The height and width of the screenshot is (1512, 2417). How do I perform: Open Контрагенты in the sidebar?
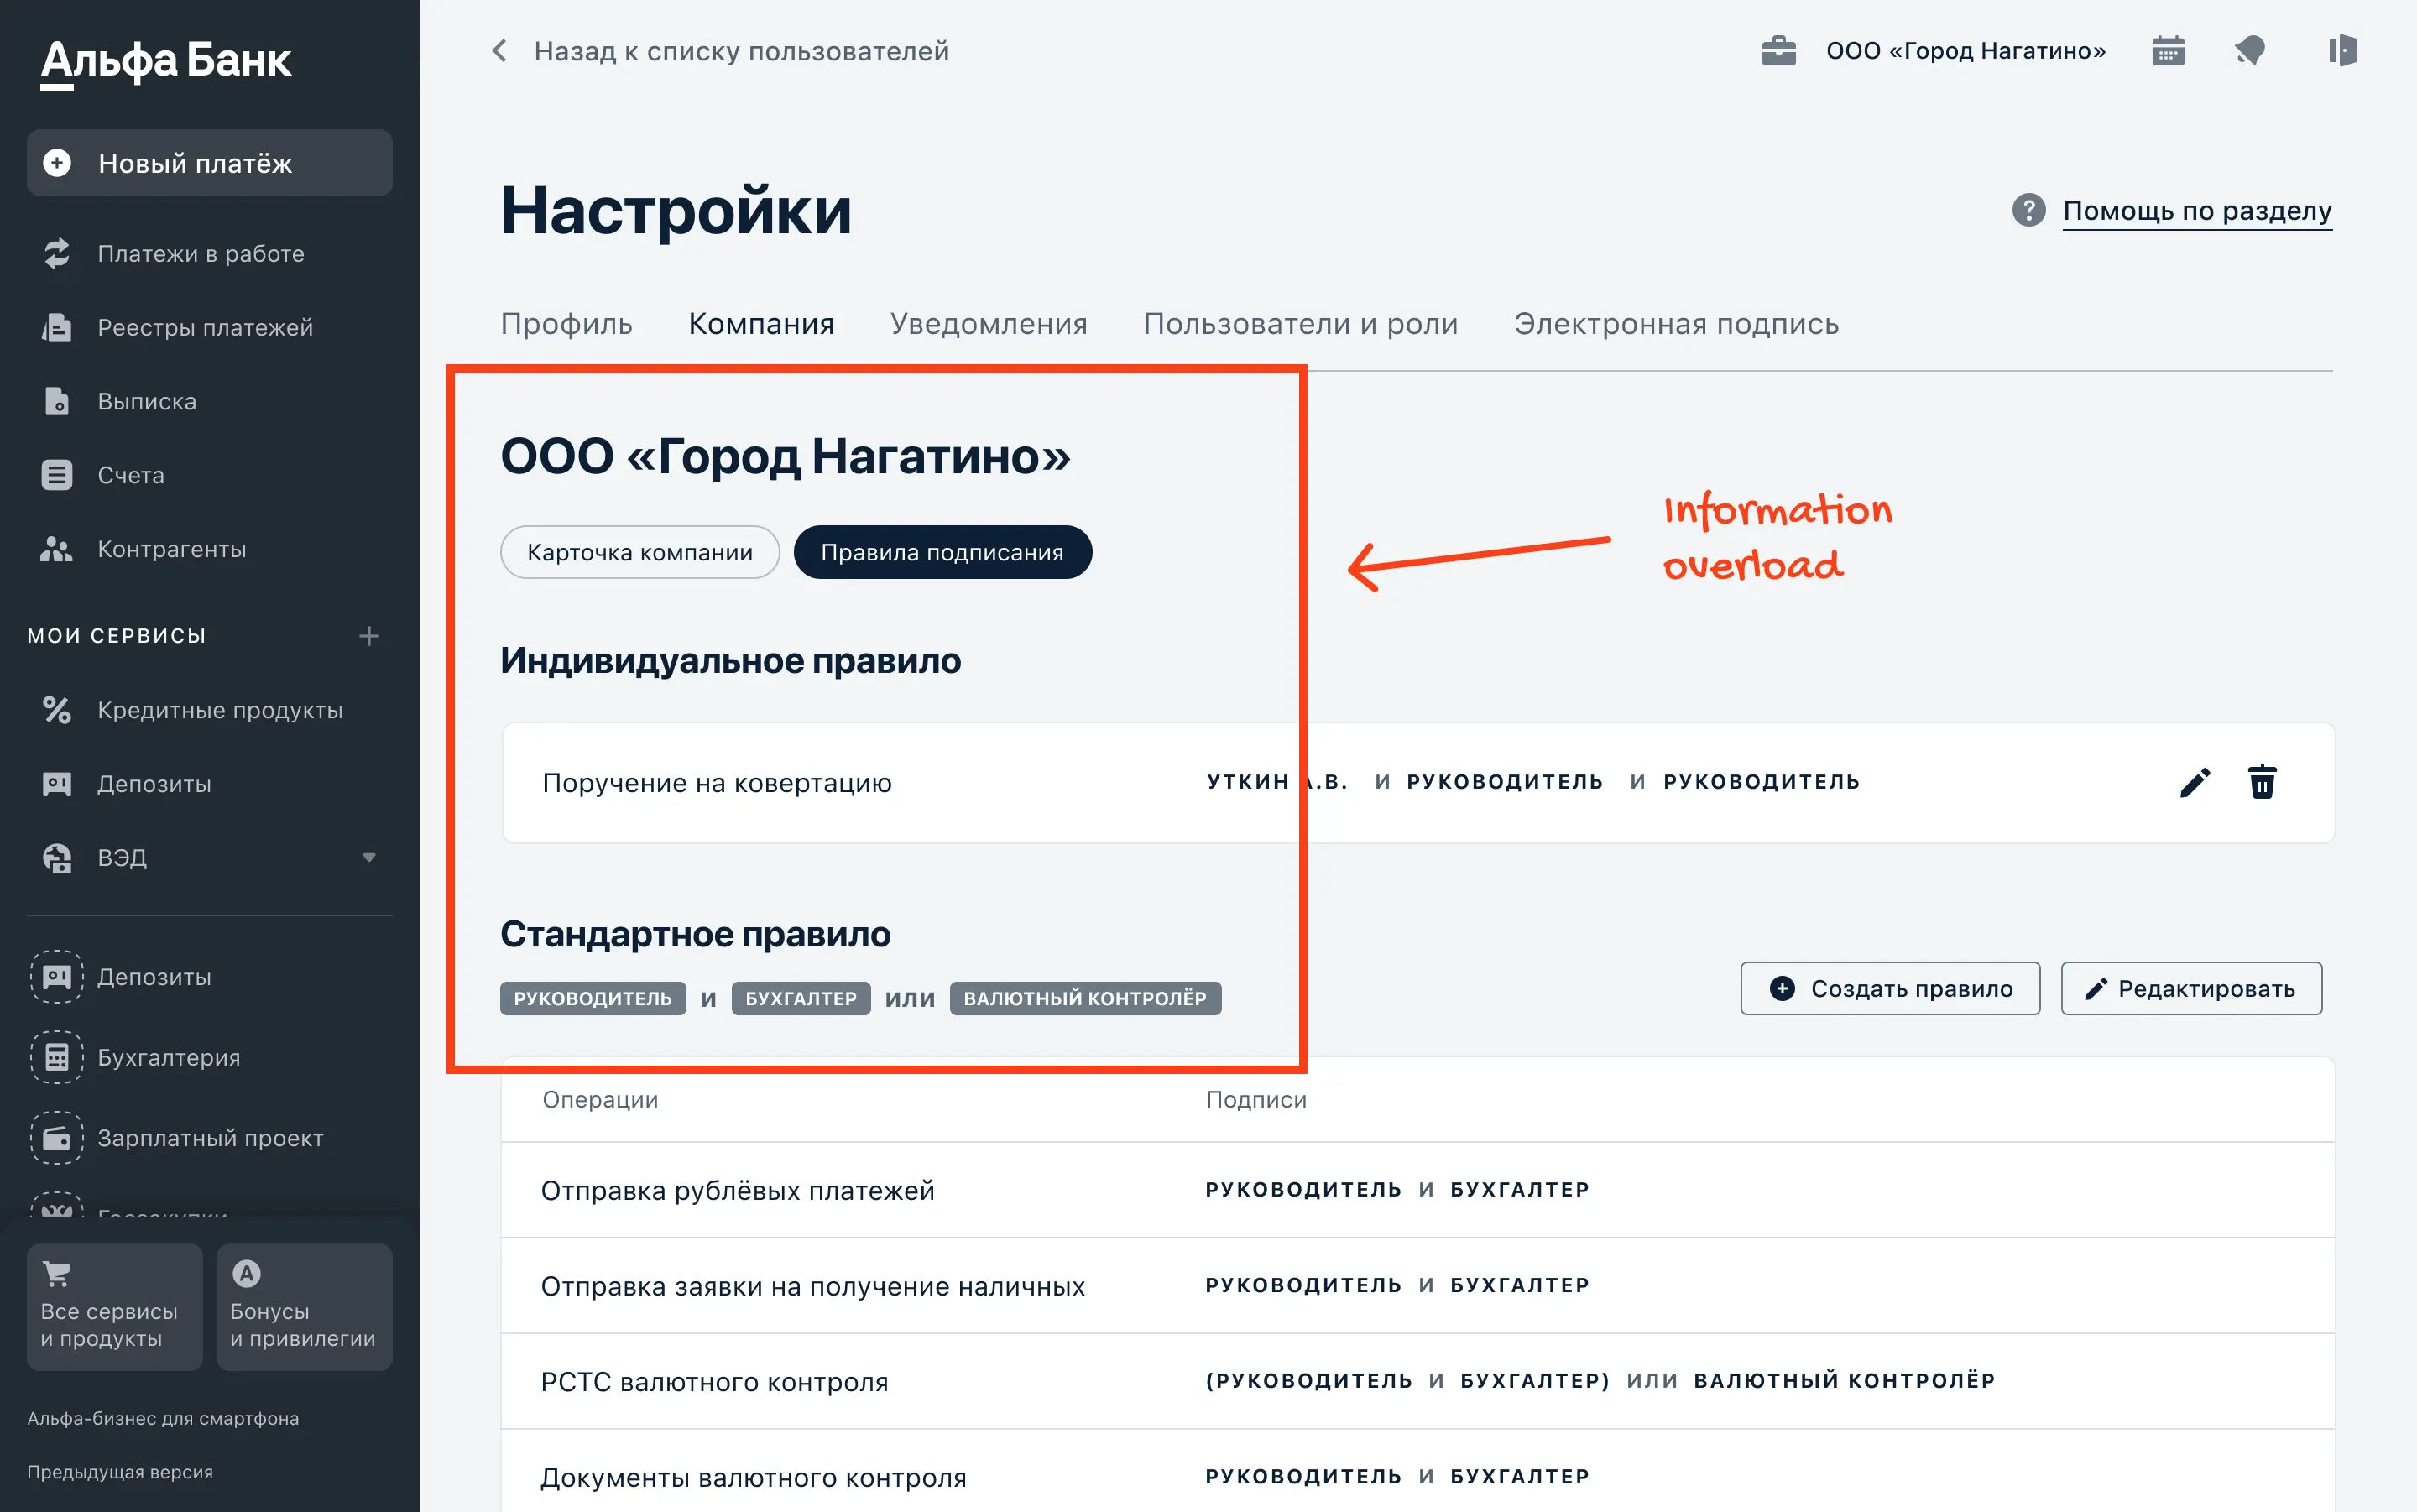[171, 549]
